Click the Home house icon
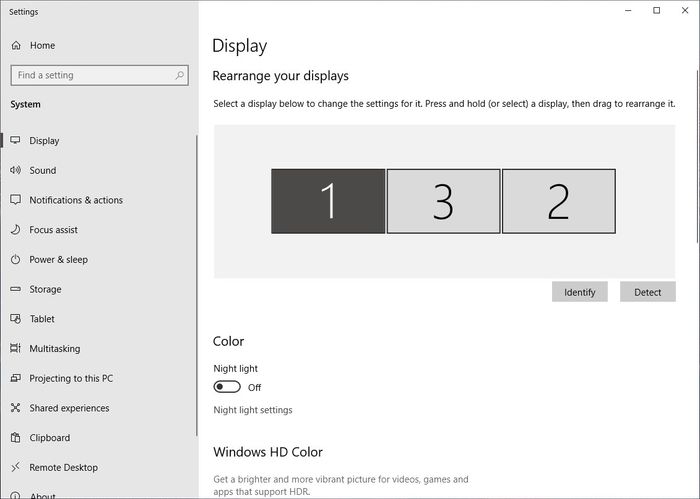Image resolution: width=700 pixels, height=499 pixels. point(16,45)
